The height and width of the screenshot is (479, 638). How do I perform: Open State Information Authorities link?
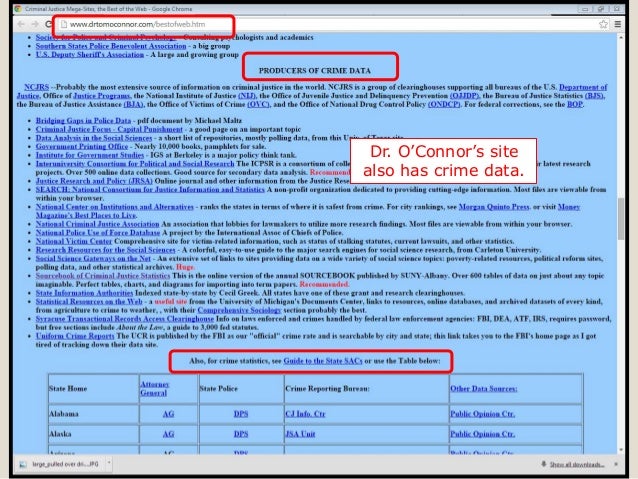point(84,293)
